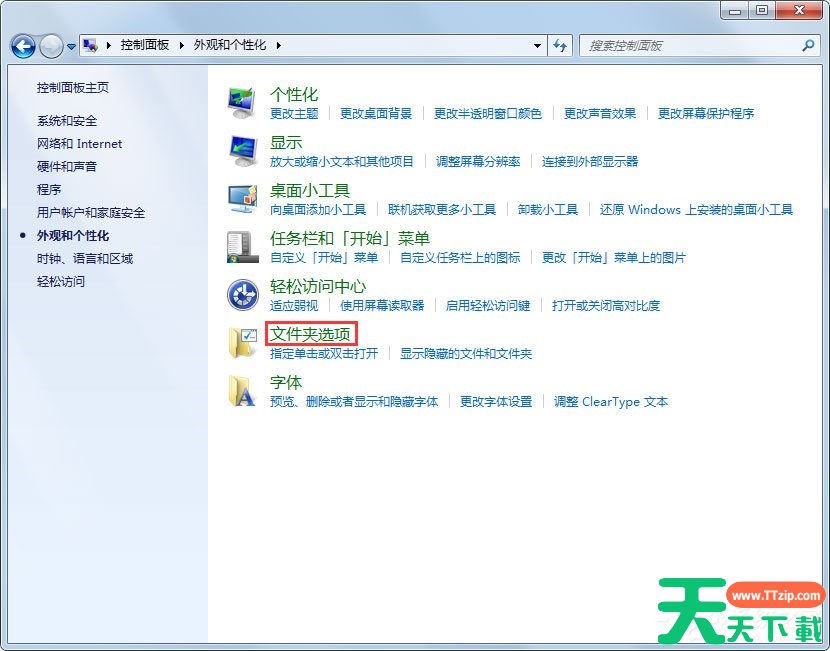Click the Display (显示) monitor icon
The height and width of the screenshot is (651, 830).
(x=242, y=150)
